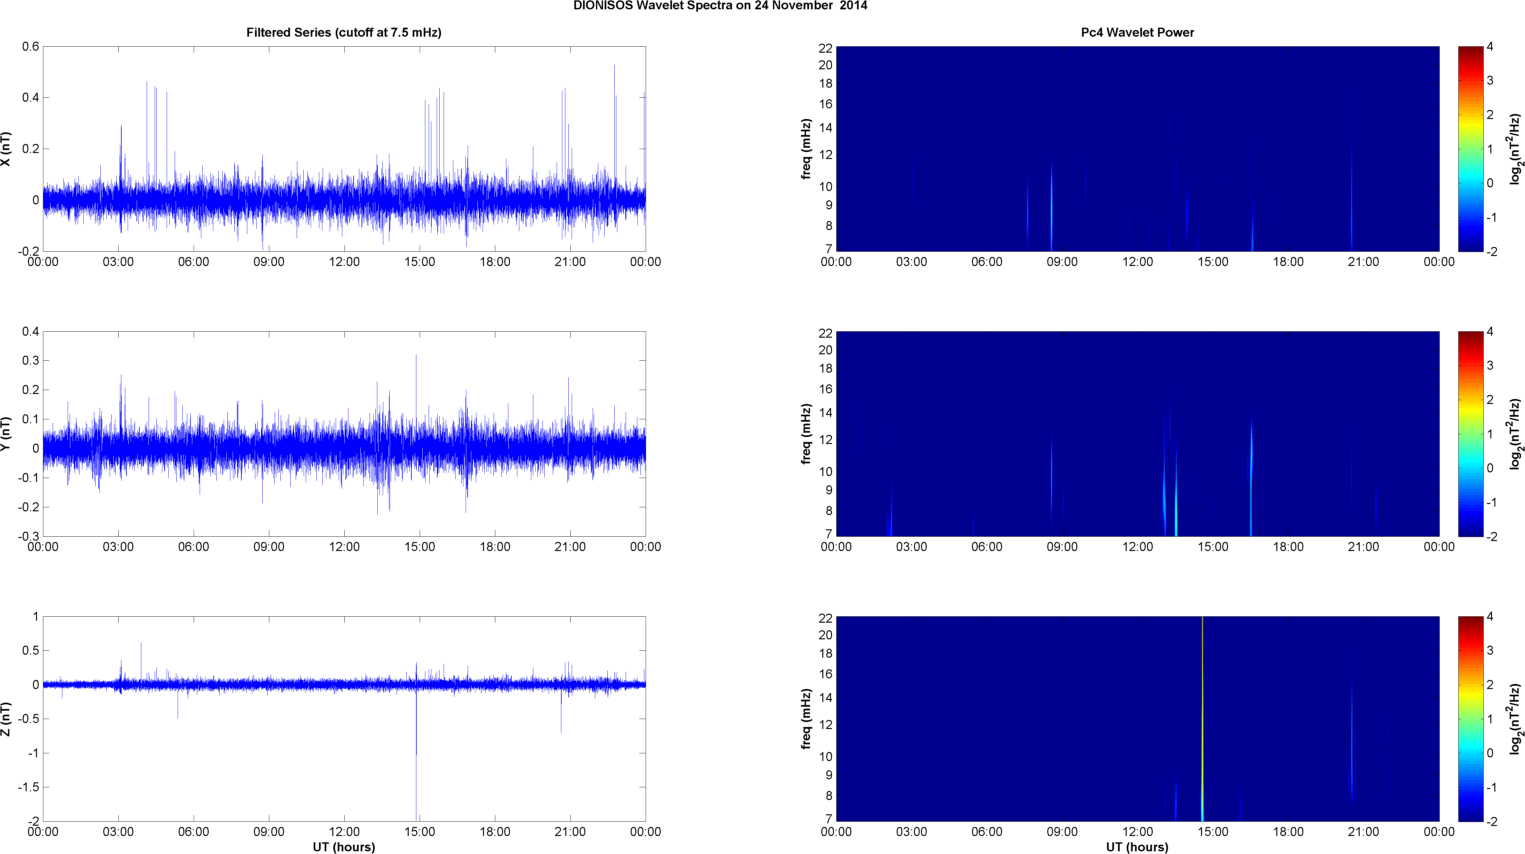
Task: Click the '12:00' tick under the X series plot
Action: (x=344, y=262)
